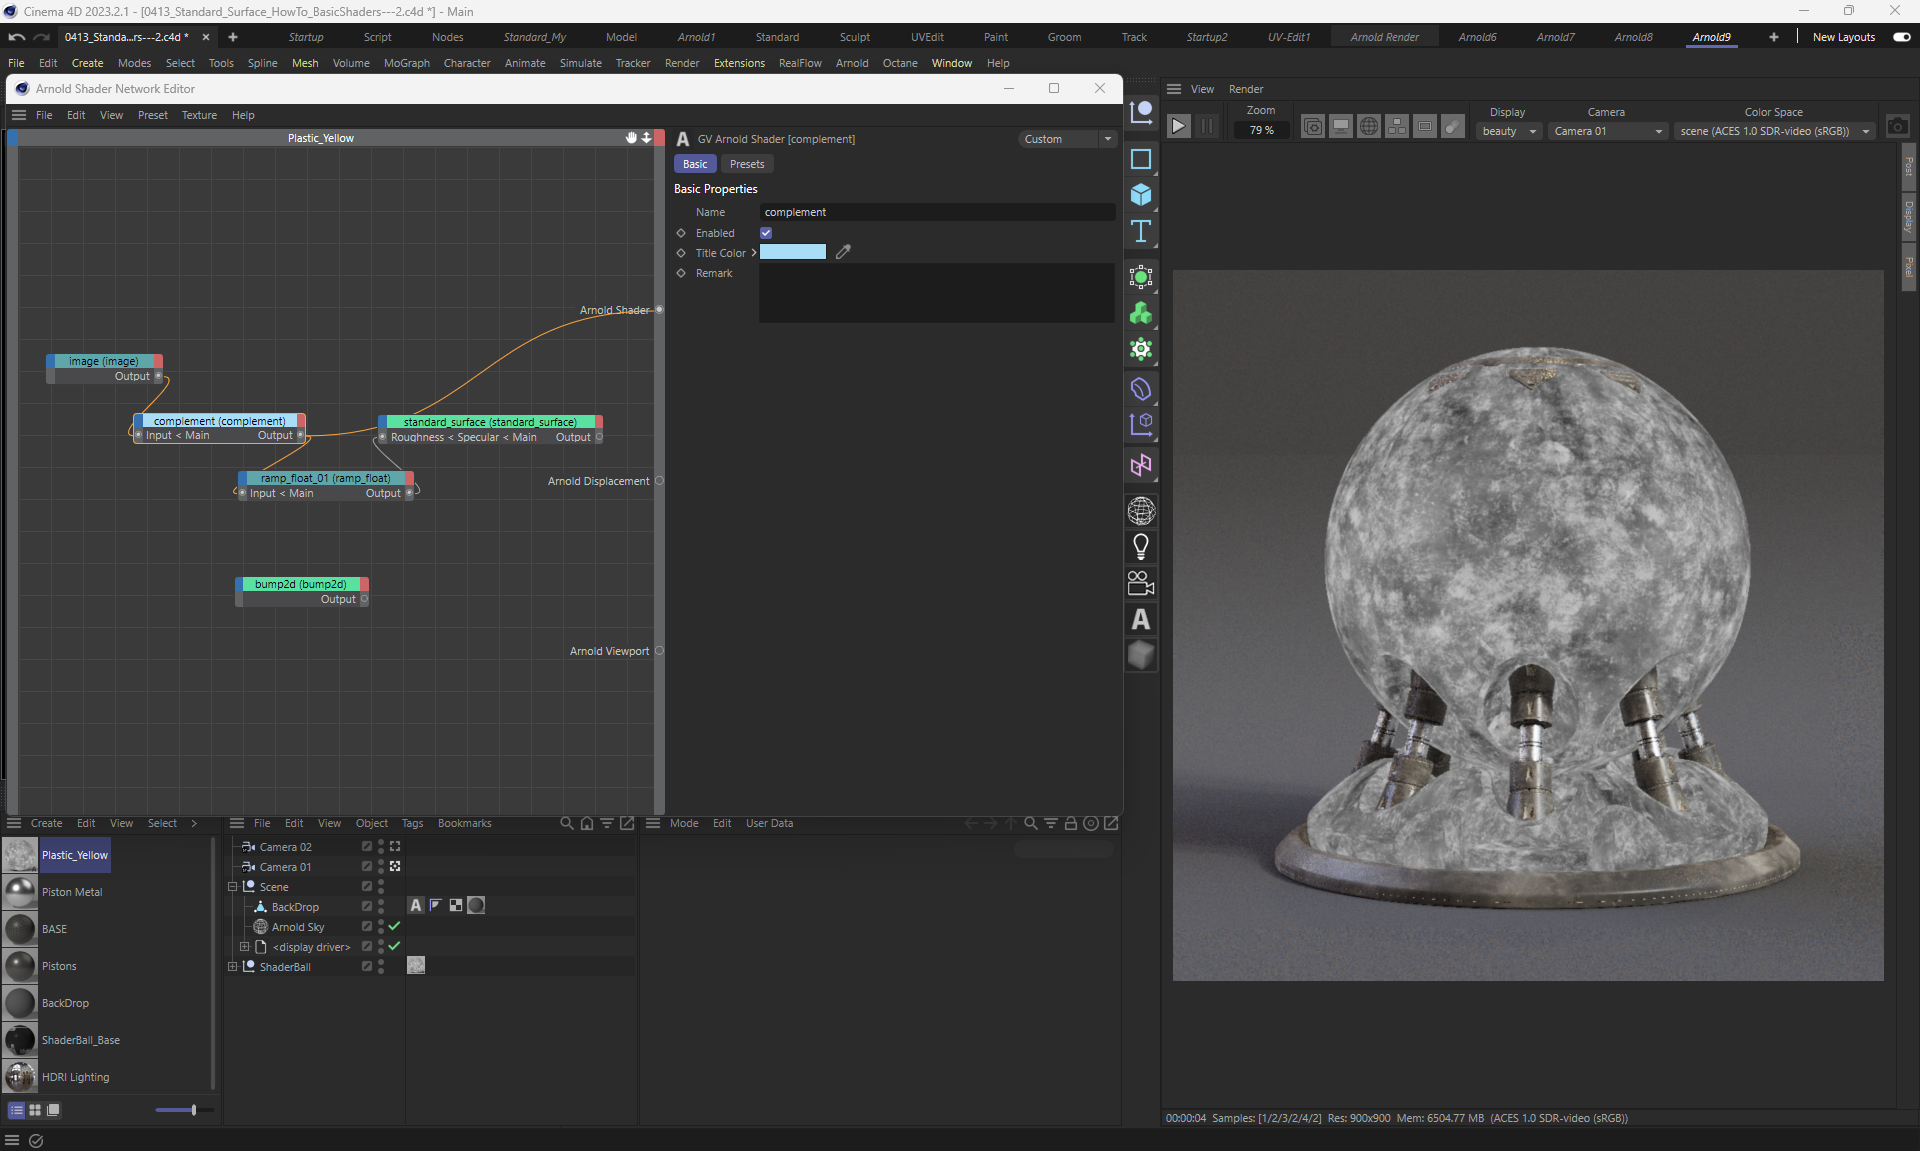Click the camera object icon in side toolbar
The width and height of the screenshot is (1920, 1151).
(x=1141, y=583)
